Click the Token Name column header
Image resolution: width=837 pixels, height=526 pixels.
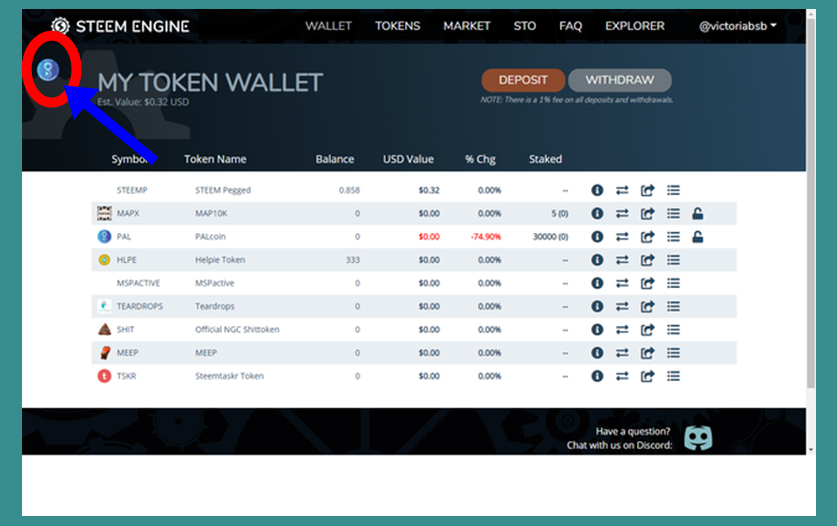point(215,159)
